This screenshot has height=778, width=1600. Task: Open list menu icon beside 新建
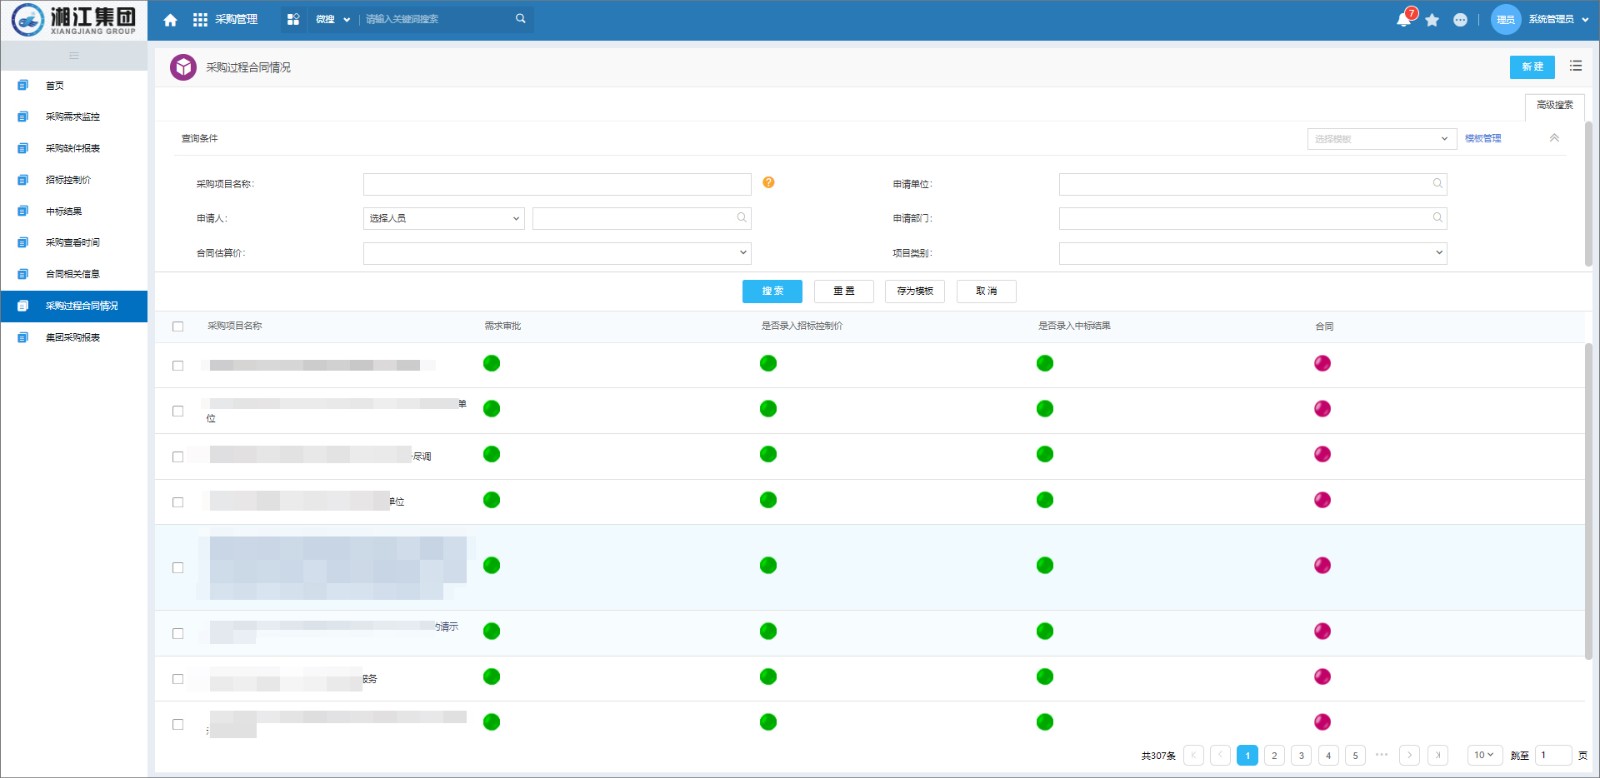coord(1576,66)
